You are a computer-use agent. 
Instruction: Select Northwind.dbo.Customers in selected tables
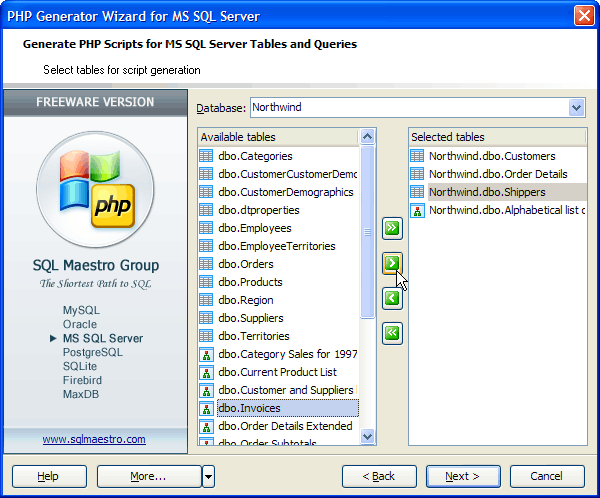[x=492, y=156]
